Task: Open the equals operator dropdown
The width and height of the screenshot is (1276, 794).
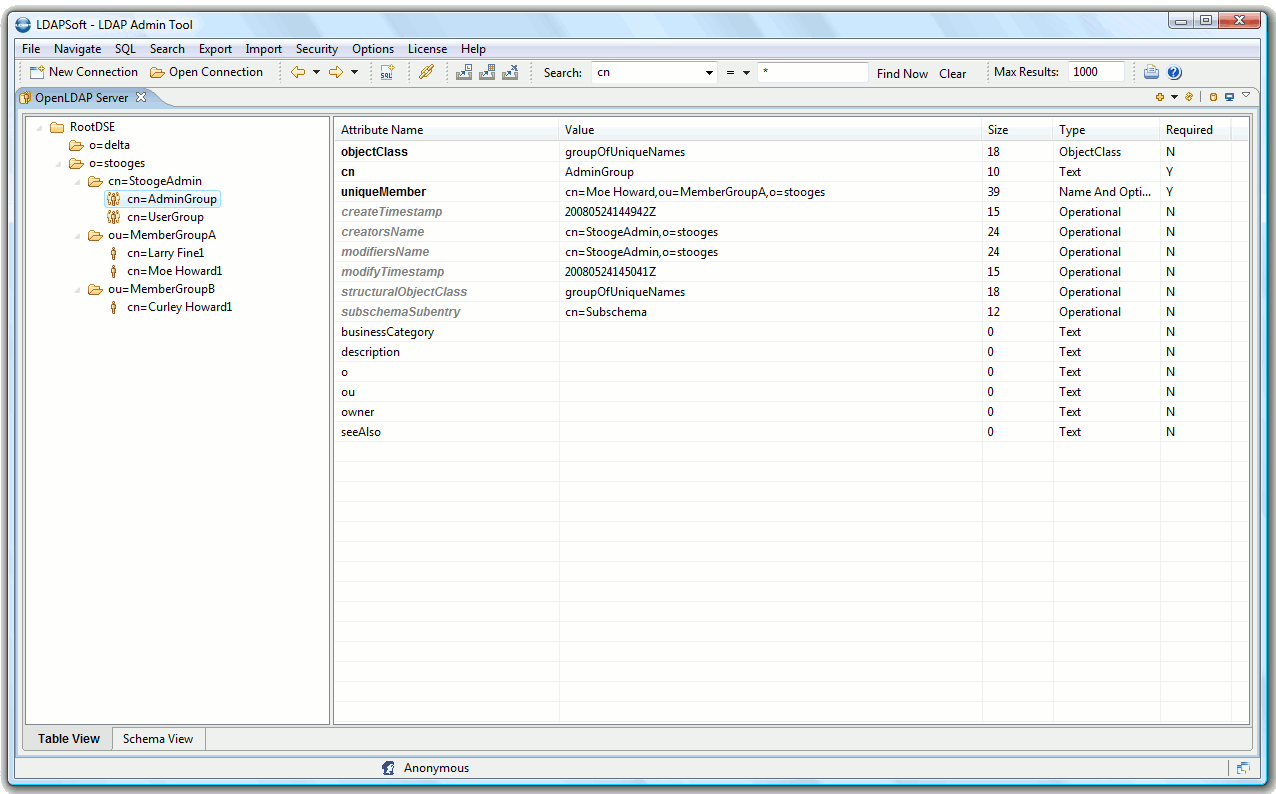Action: 746,73
